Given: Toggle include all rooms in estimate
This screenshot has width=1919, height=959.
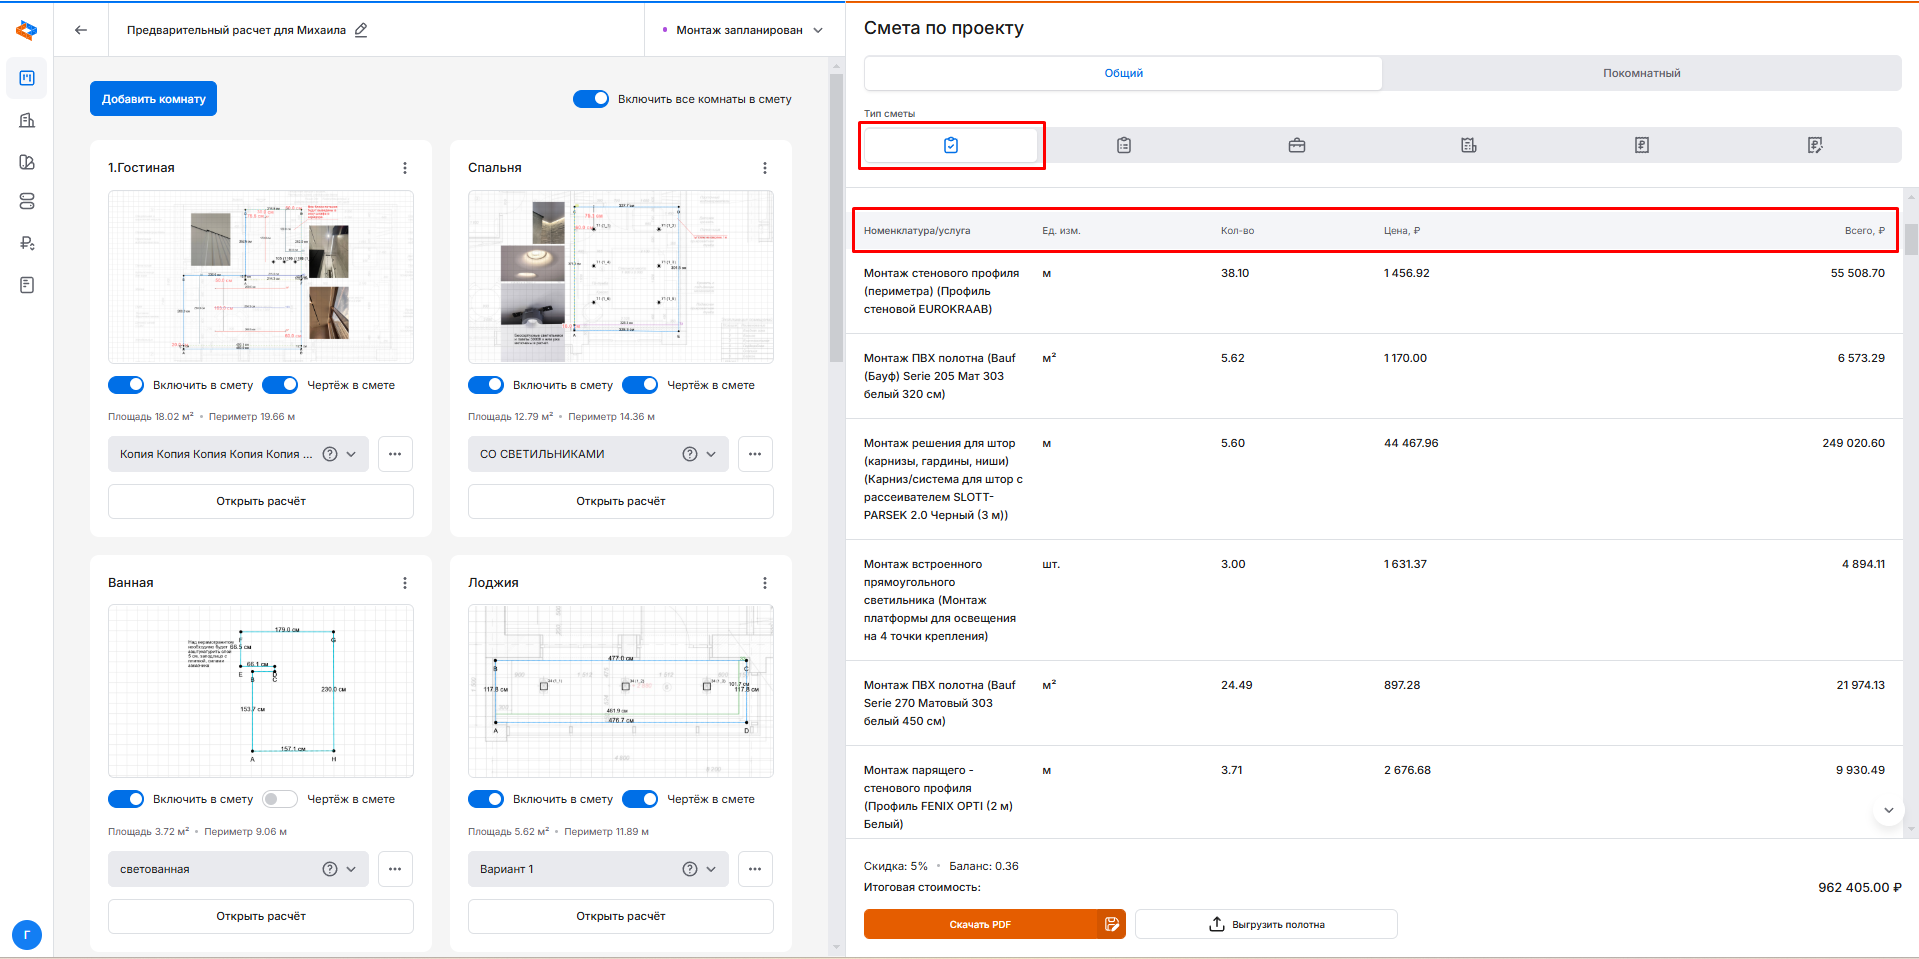Looking at the screenshot, I should coord(591,99).
